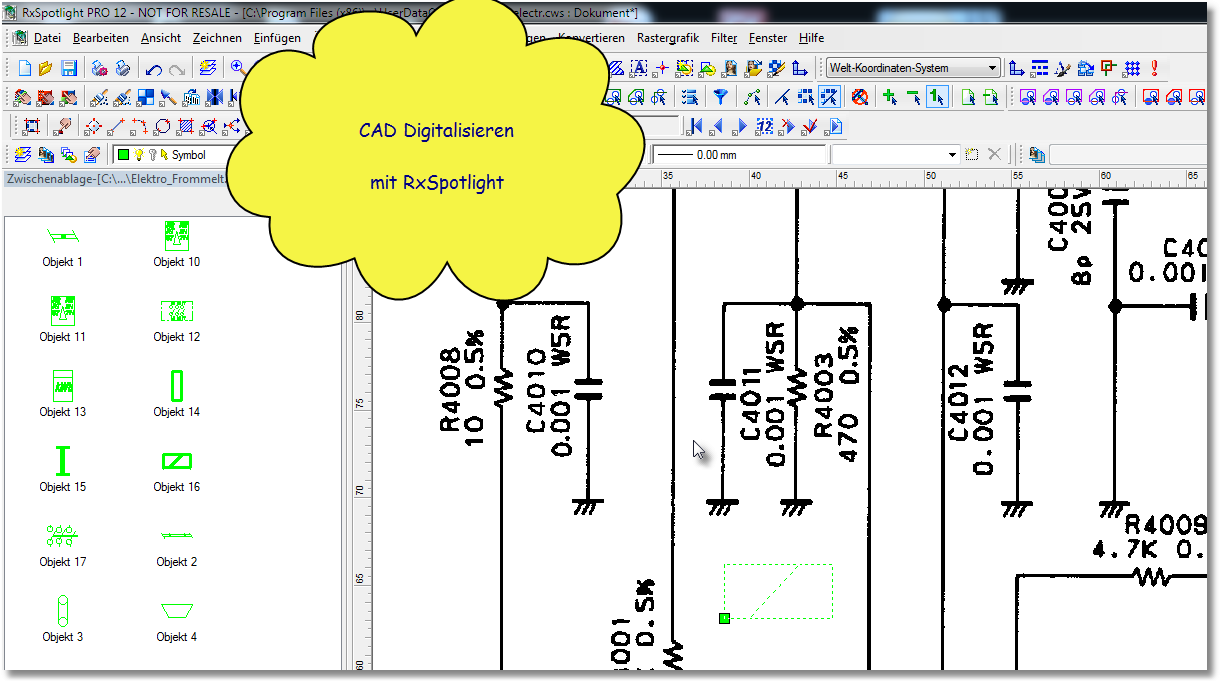
Task: Toggle the light bulb layer visibility
Action: 139,155
